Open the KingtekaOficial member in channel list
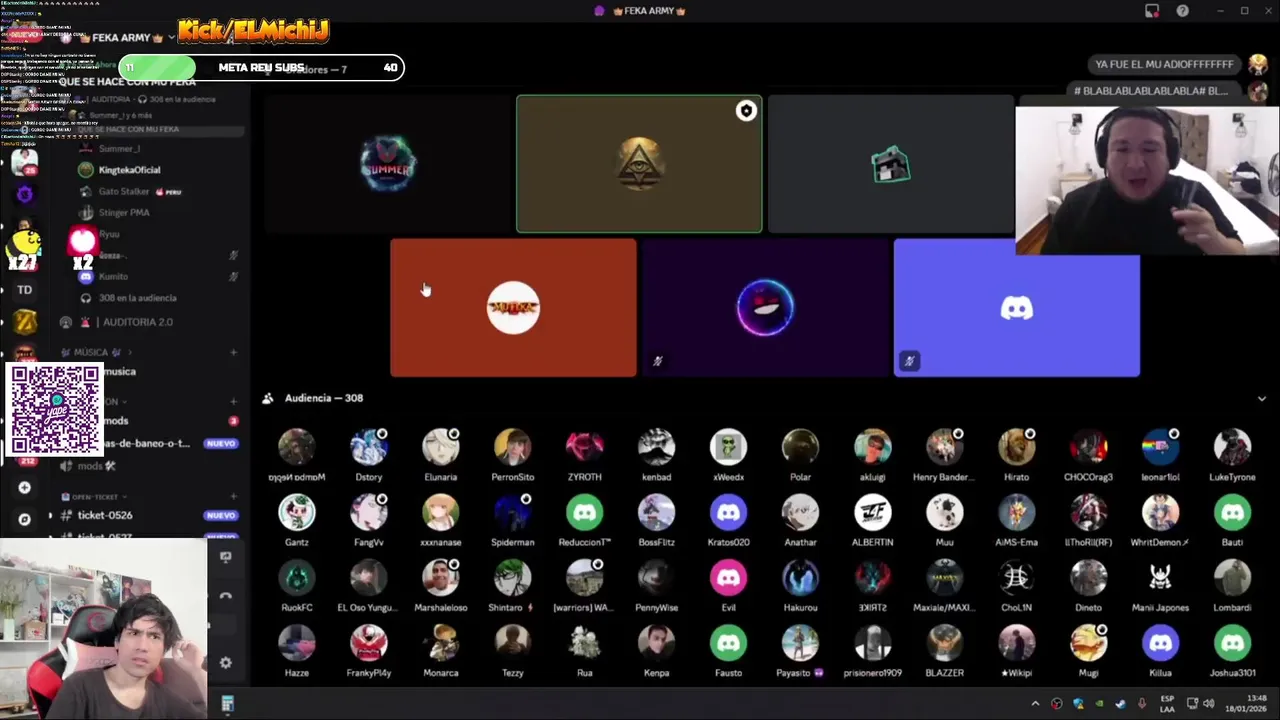Screen dimensions: 1280x720 pyautogui.click(x=130, y=170)
